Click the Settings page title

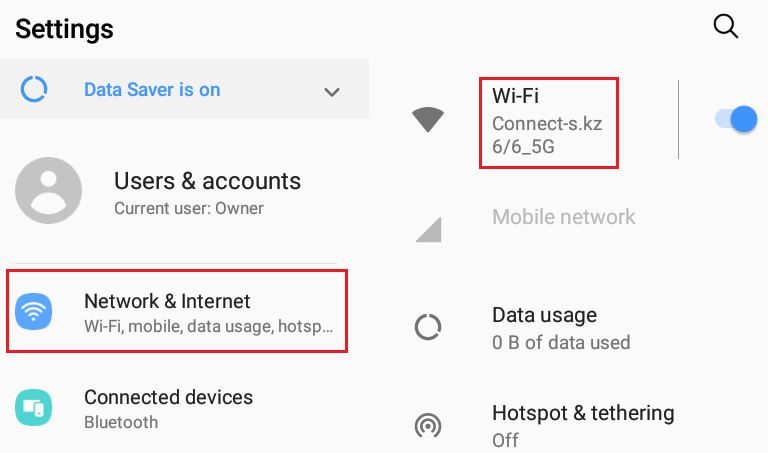pos(64,29)
